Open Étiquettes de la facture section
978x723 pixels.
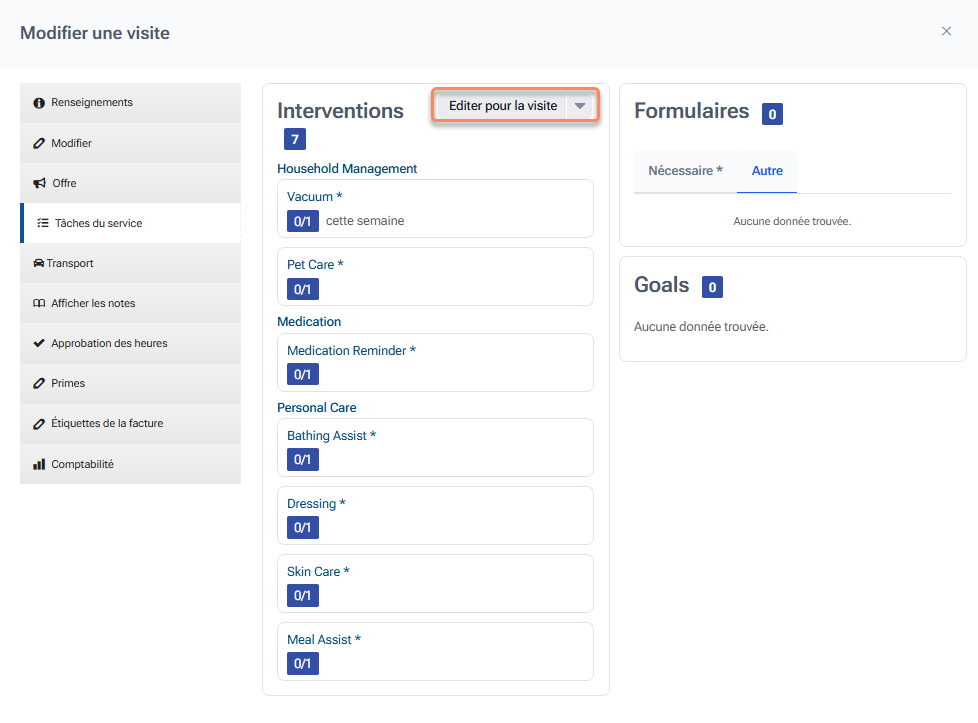click(107, 423)
